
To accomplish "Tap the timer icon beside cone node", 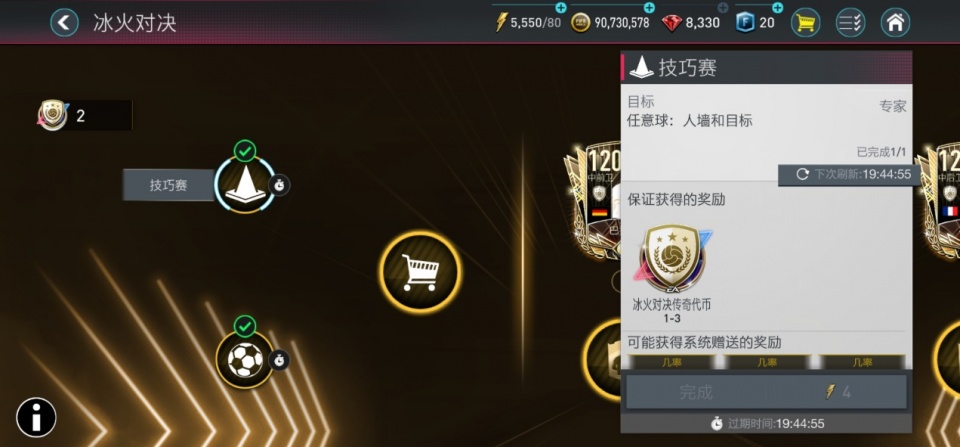I will 279,185.
